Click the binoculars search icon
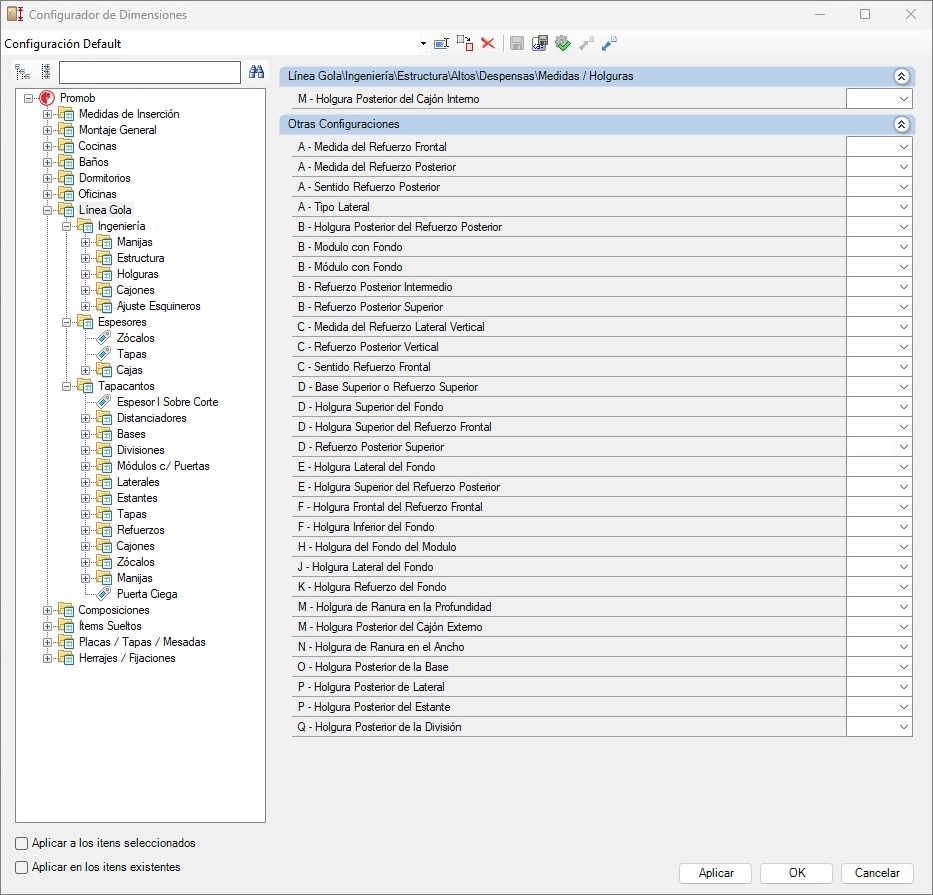Image resolution: width=933 pixels, height=895 pixels. (x=256, y=72)
